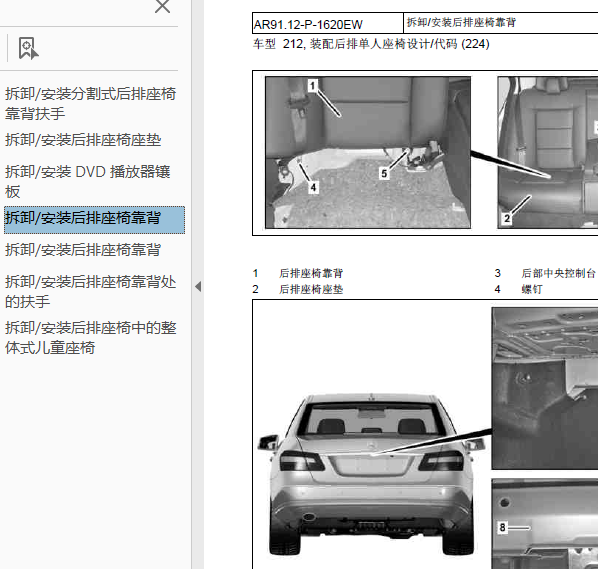The image size is (598, 569).
Task: Click the rear view car image
Action: point(371,473)
